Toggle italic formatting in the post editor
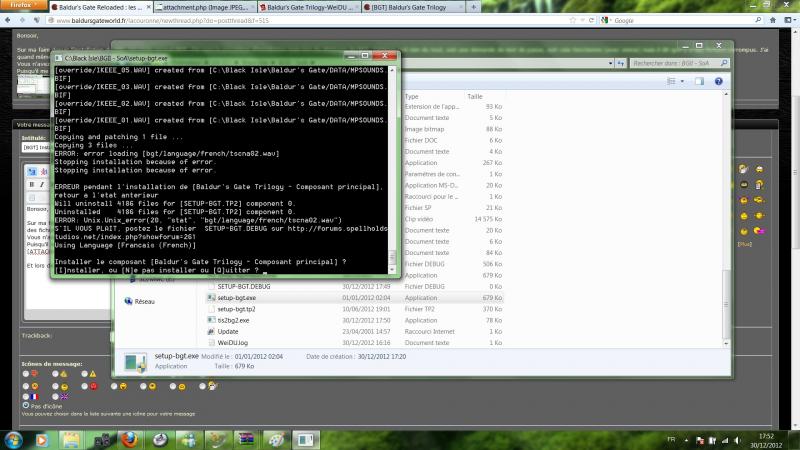 [42, 185]
